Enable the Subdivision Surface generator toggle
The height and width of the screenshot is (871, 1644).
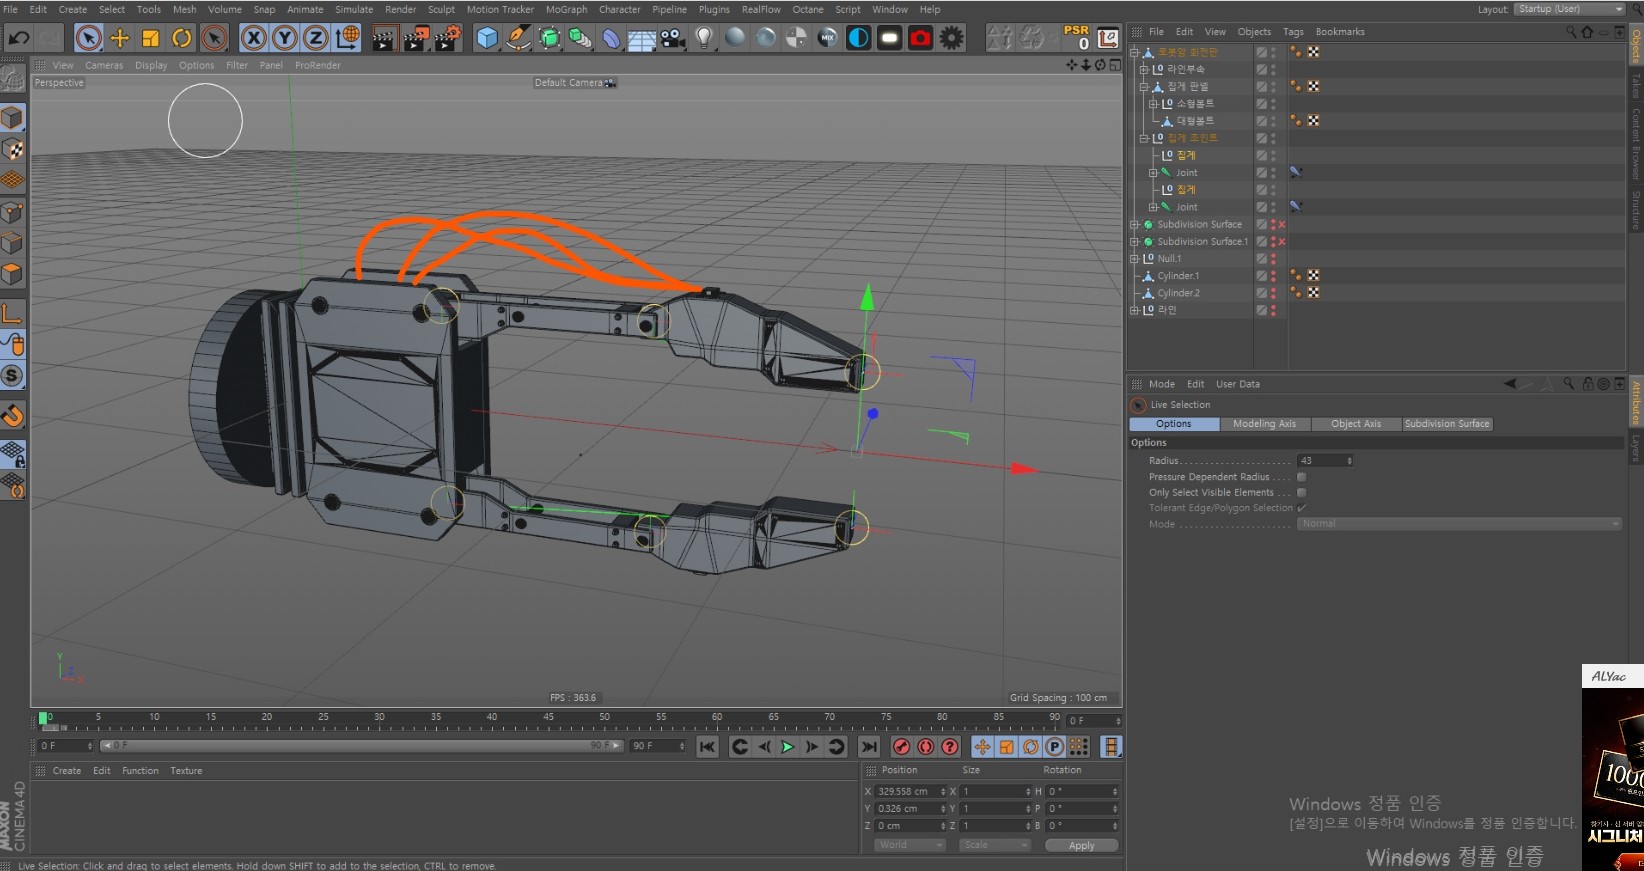[x=1282, y=225]
